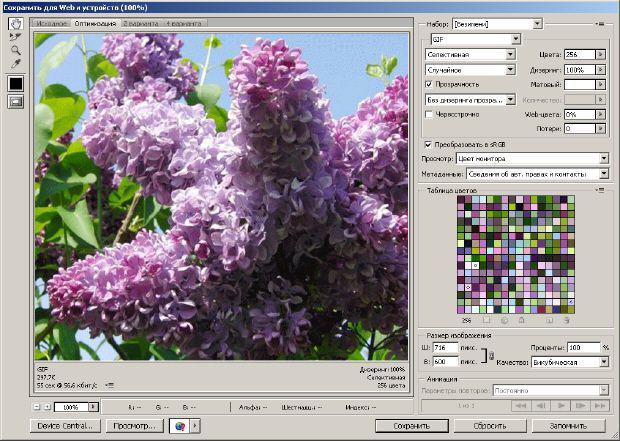This screenshot has width=620, height=441.
Task: Switch to the 4 варианта tab
Action: coord(184,23)
